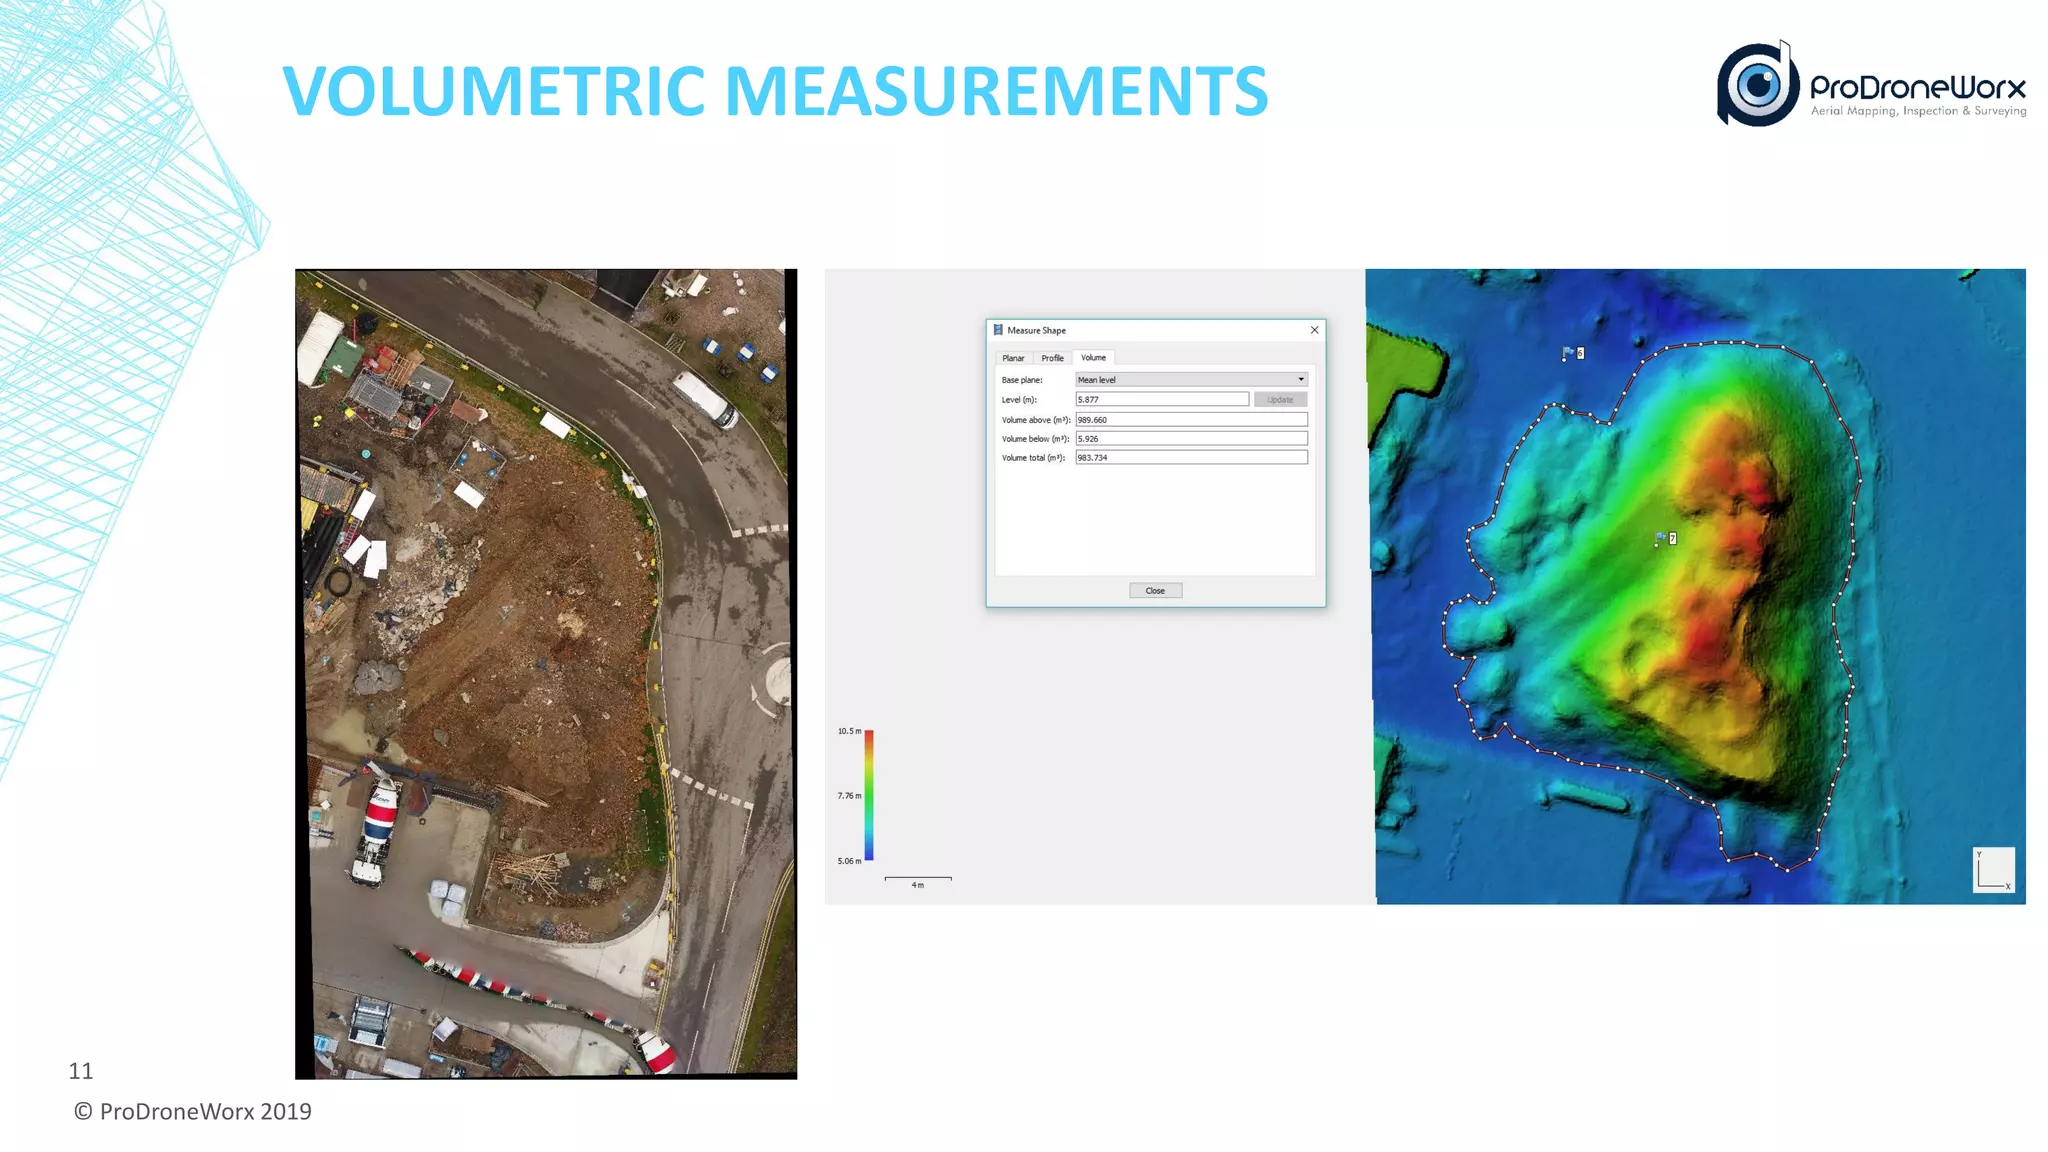Viewport: 2048px width, 1152px height.
Task: Click the Measure Shape dialog title icon
Action: 997,330
